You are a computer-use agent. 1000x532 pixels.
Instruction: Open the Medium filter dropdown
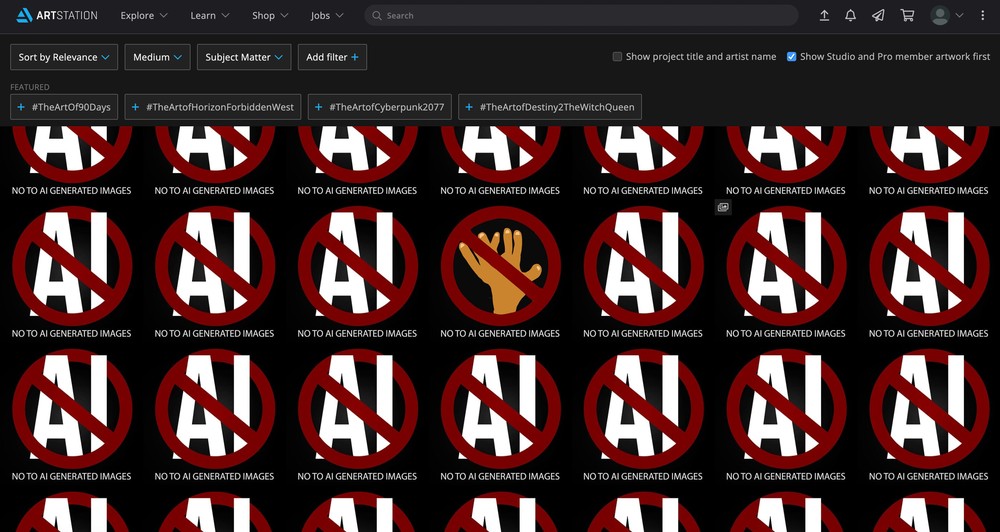click(x=158, y=57)
